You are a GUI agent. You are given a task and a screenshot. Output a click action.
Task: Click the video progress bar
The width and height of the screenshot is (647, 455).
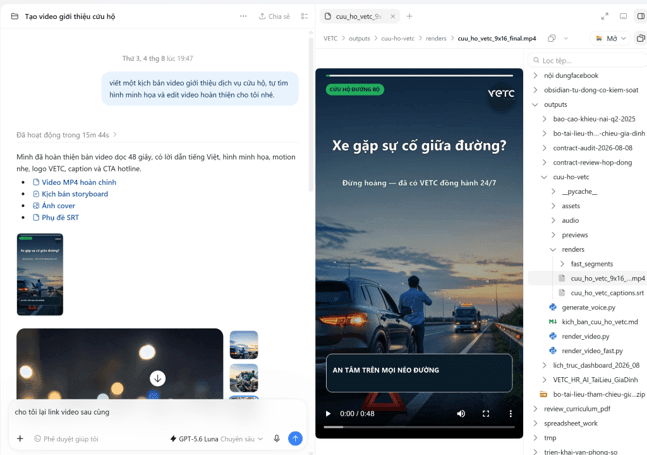click(x=419, y=427)
